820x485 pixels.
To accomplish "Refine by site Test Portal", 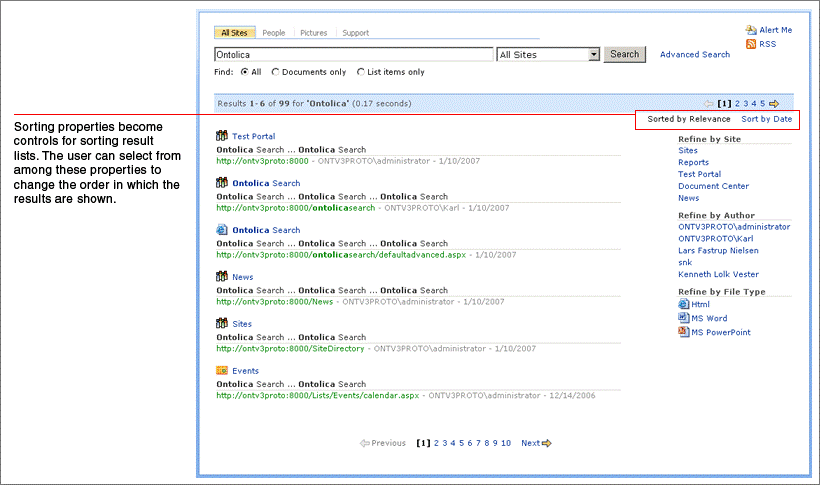I will (x=699, y=174).
